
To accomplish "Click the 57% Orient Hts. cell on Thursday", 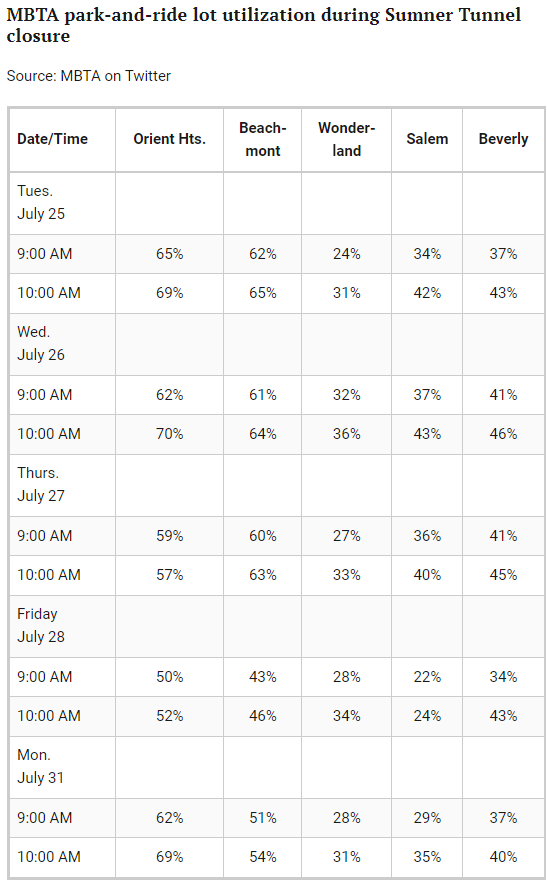I will click(x=169, y=575).
